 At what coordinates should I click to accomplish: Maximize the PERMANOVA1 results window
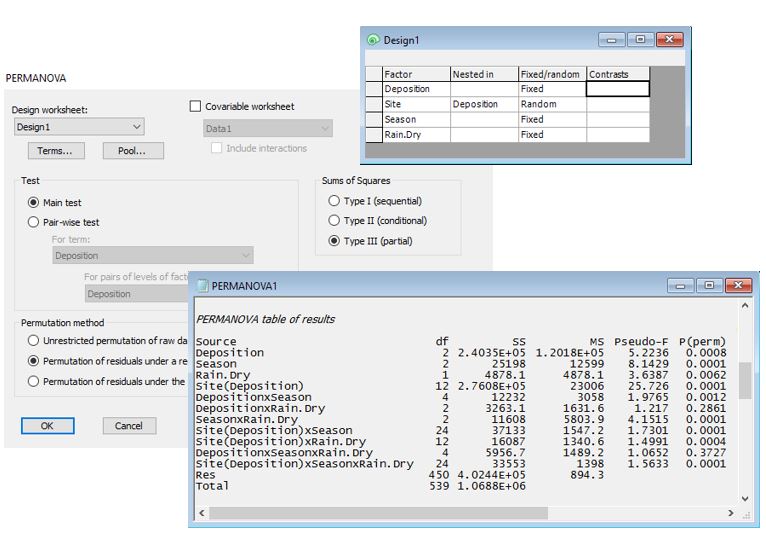pyautogui.click(x=709, y=285)
